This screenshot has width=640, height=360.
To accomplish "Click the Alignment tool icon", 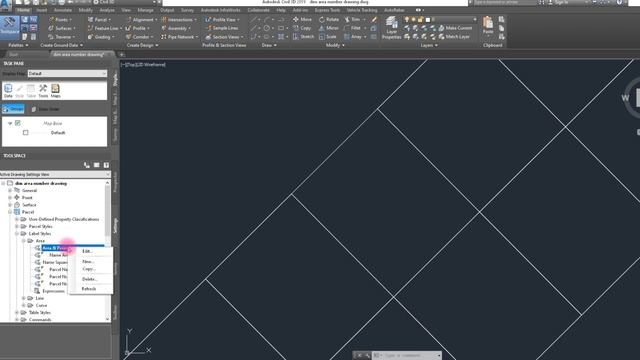I will click(x=129, y=20).
